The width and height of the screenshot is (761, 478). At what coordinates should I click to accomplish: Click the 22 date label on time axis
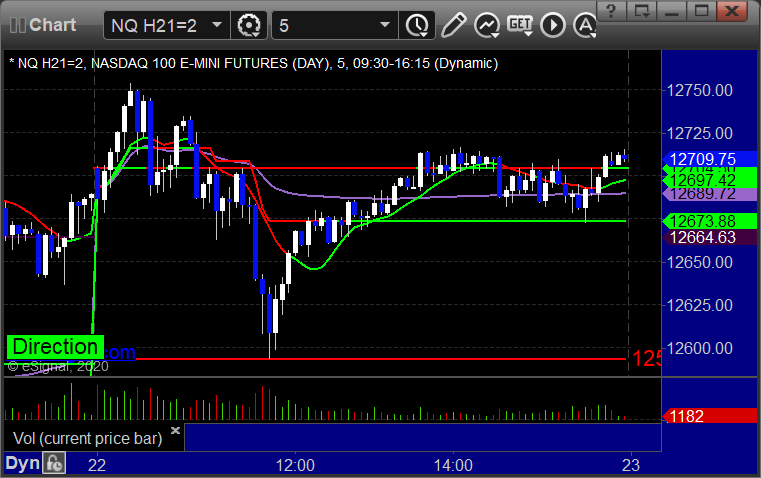97,465
